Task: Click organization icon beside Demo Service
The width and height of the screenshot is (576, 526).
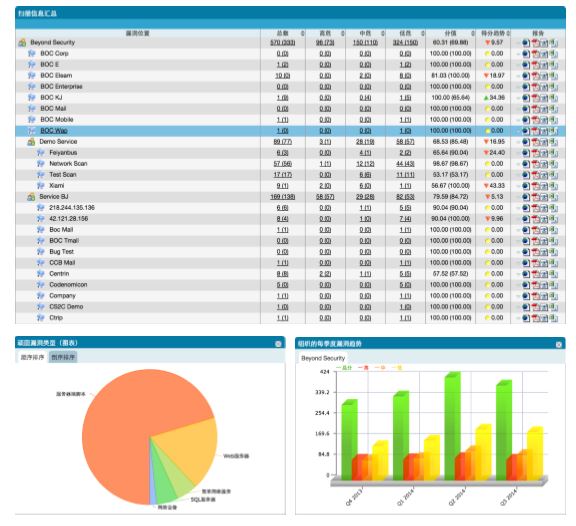Action: click(x=31, y=142)
